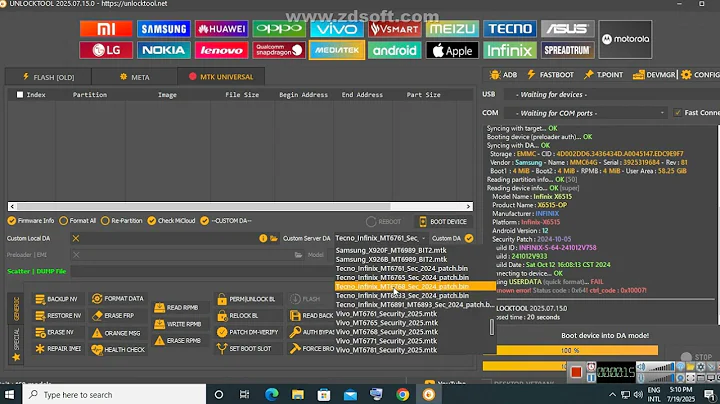Select the Infinix brand logo
Image resolution: width=720 pixels, height=404 pixels.
point(510,50)
